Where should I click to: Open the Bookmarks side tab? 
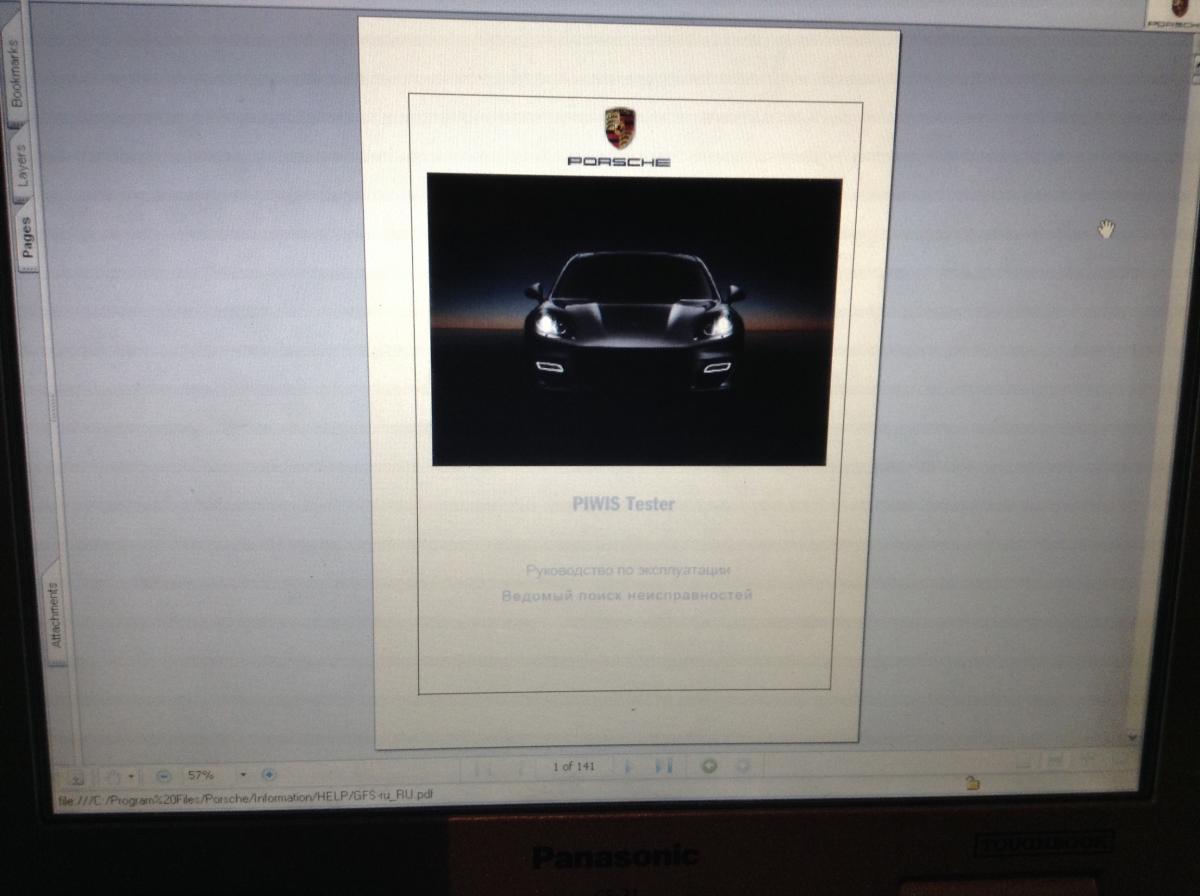(x=16, y=75)
